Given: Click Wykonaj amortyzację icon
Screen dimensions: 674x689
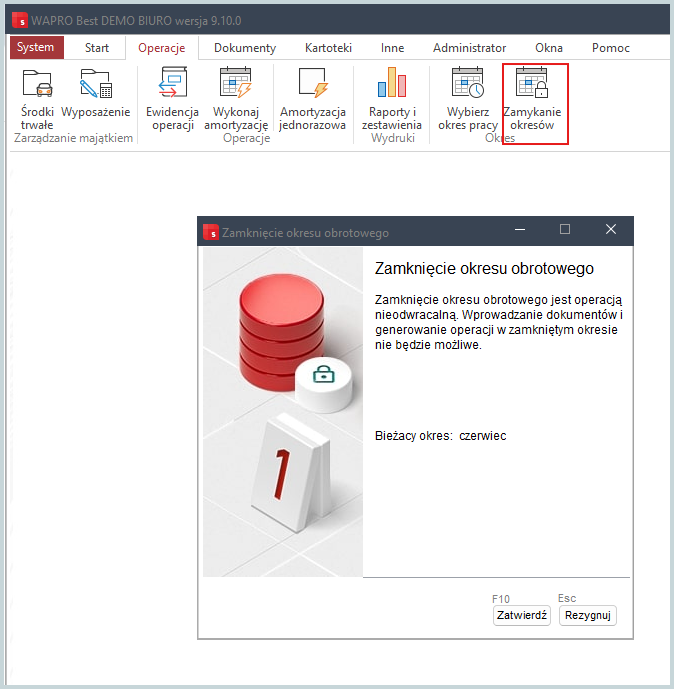Looking at the screenshot, I should [236, 83].
